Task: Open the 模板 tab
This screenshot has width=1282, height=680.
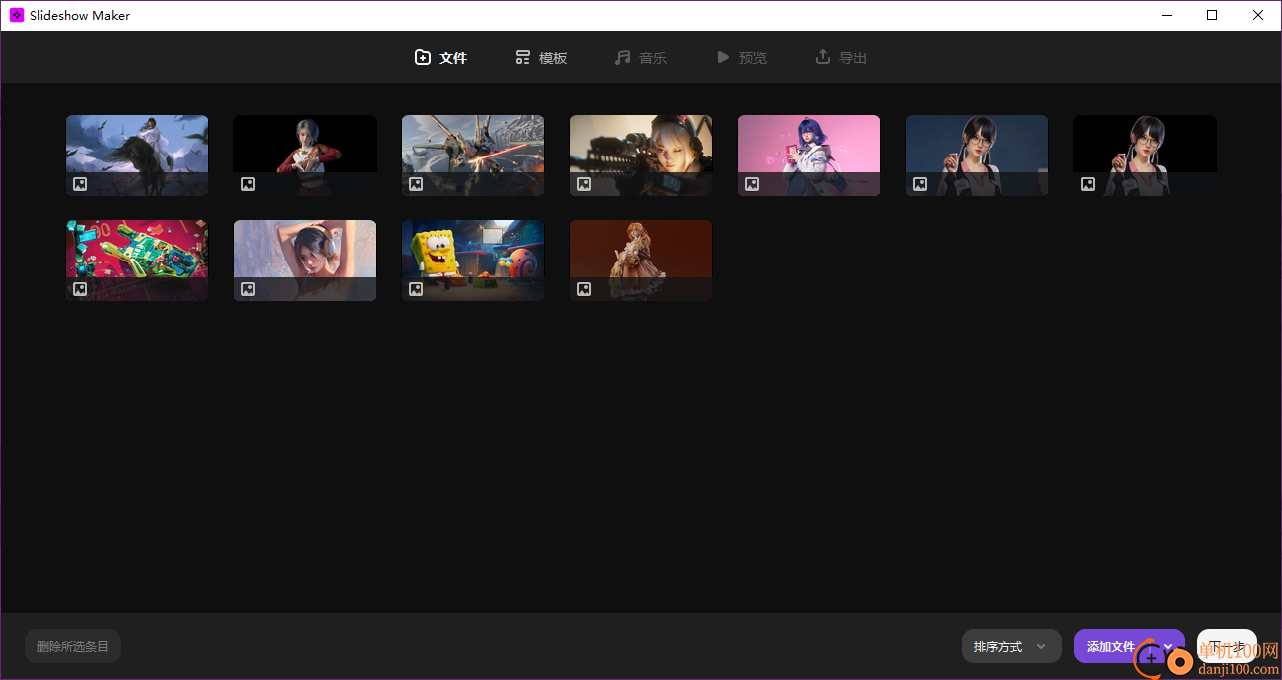Action: [541, 58]
